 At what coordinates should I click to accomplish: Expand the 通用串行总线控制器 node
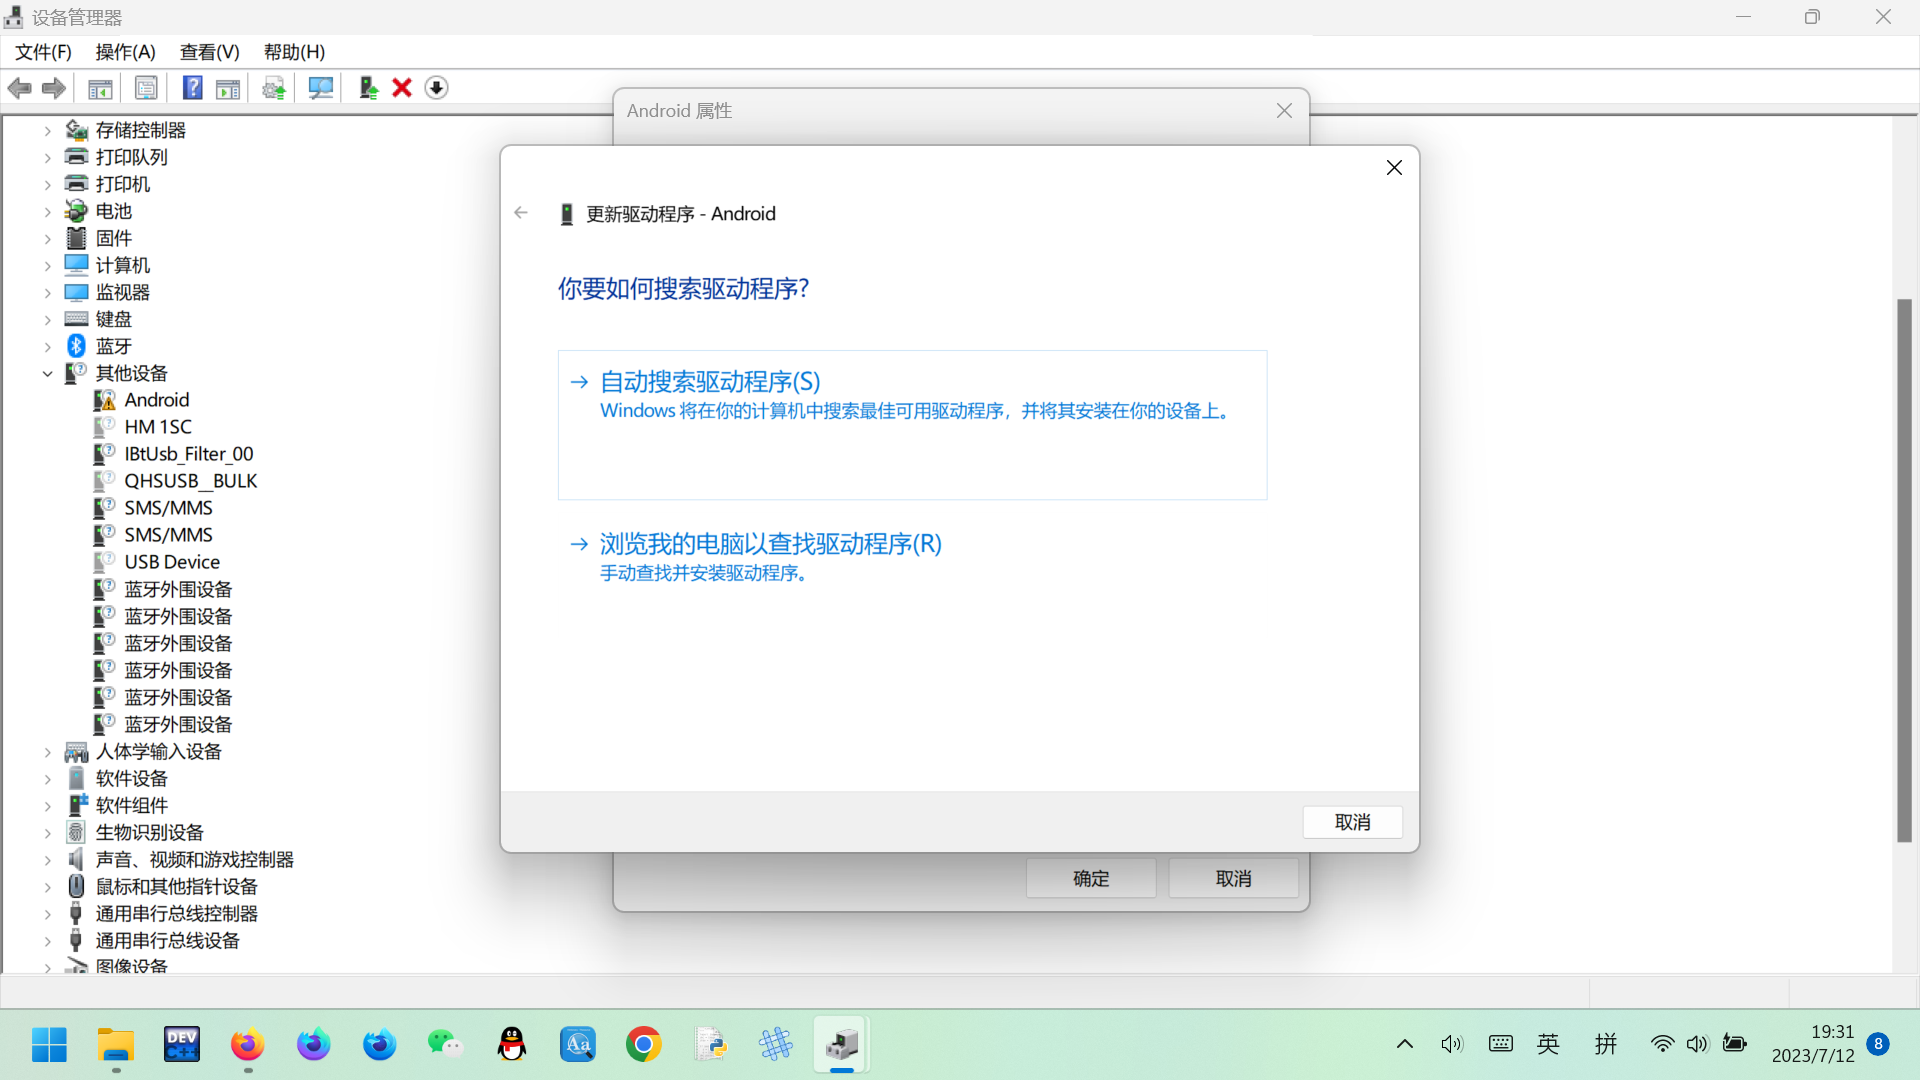[47, 914]
